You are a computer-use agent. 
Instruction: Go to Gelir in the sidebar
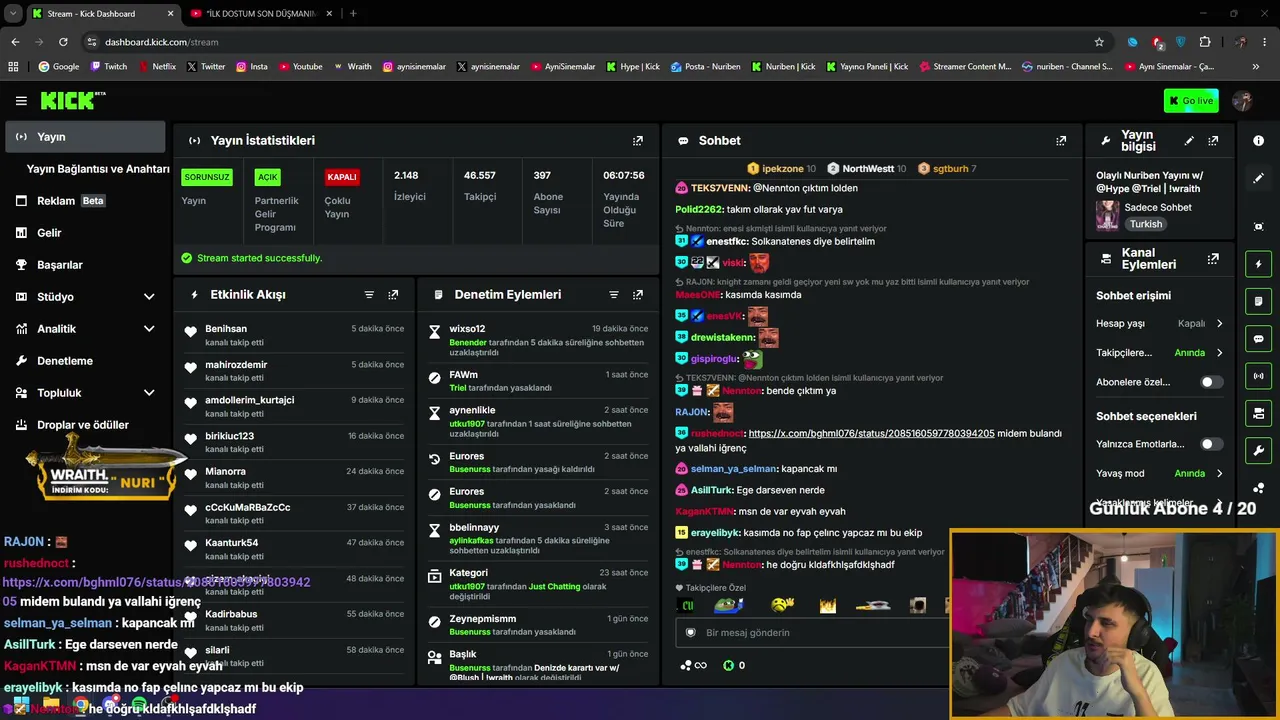point(86,233)
